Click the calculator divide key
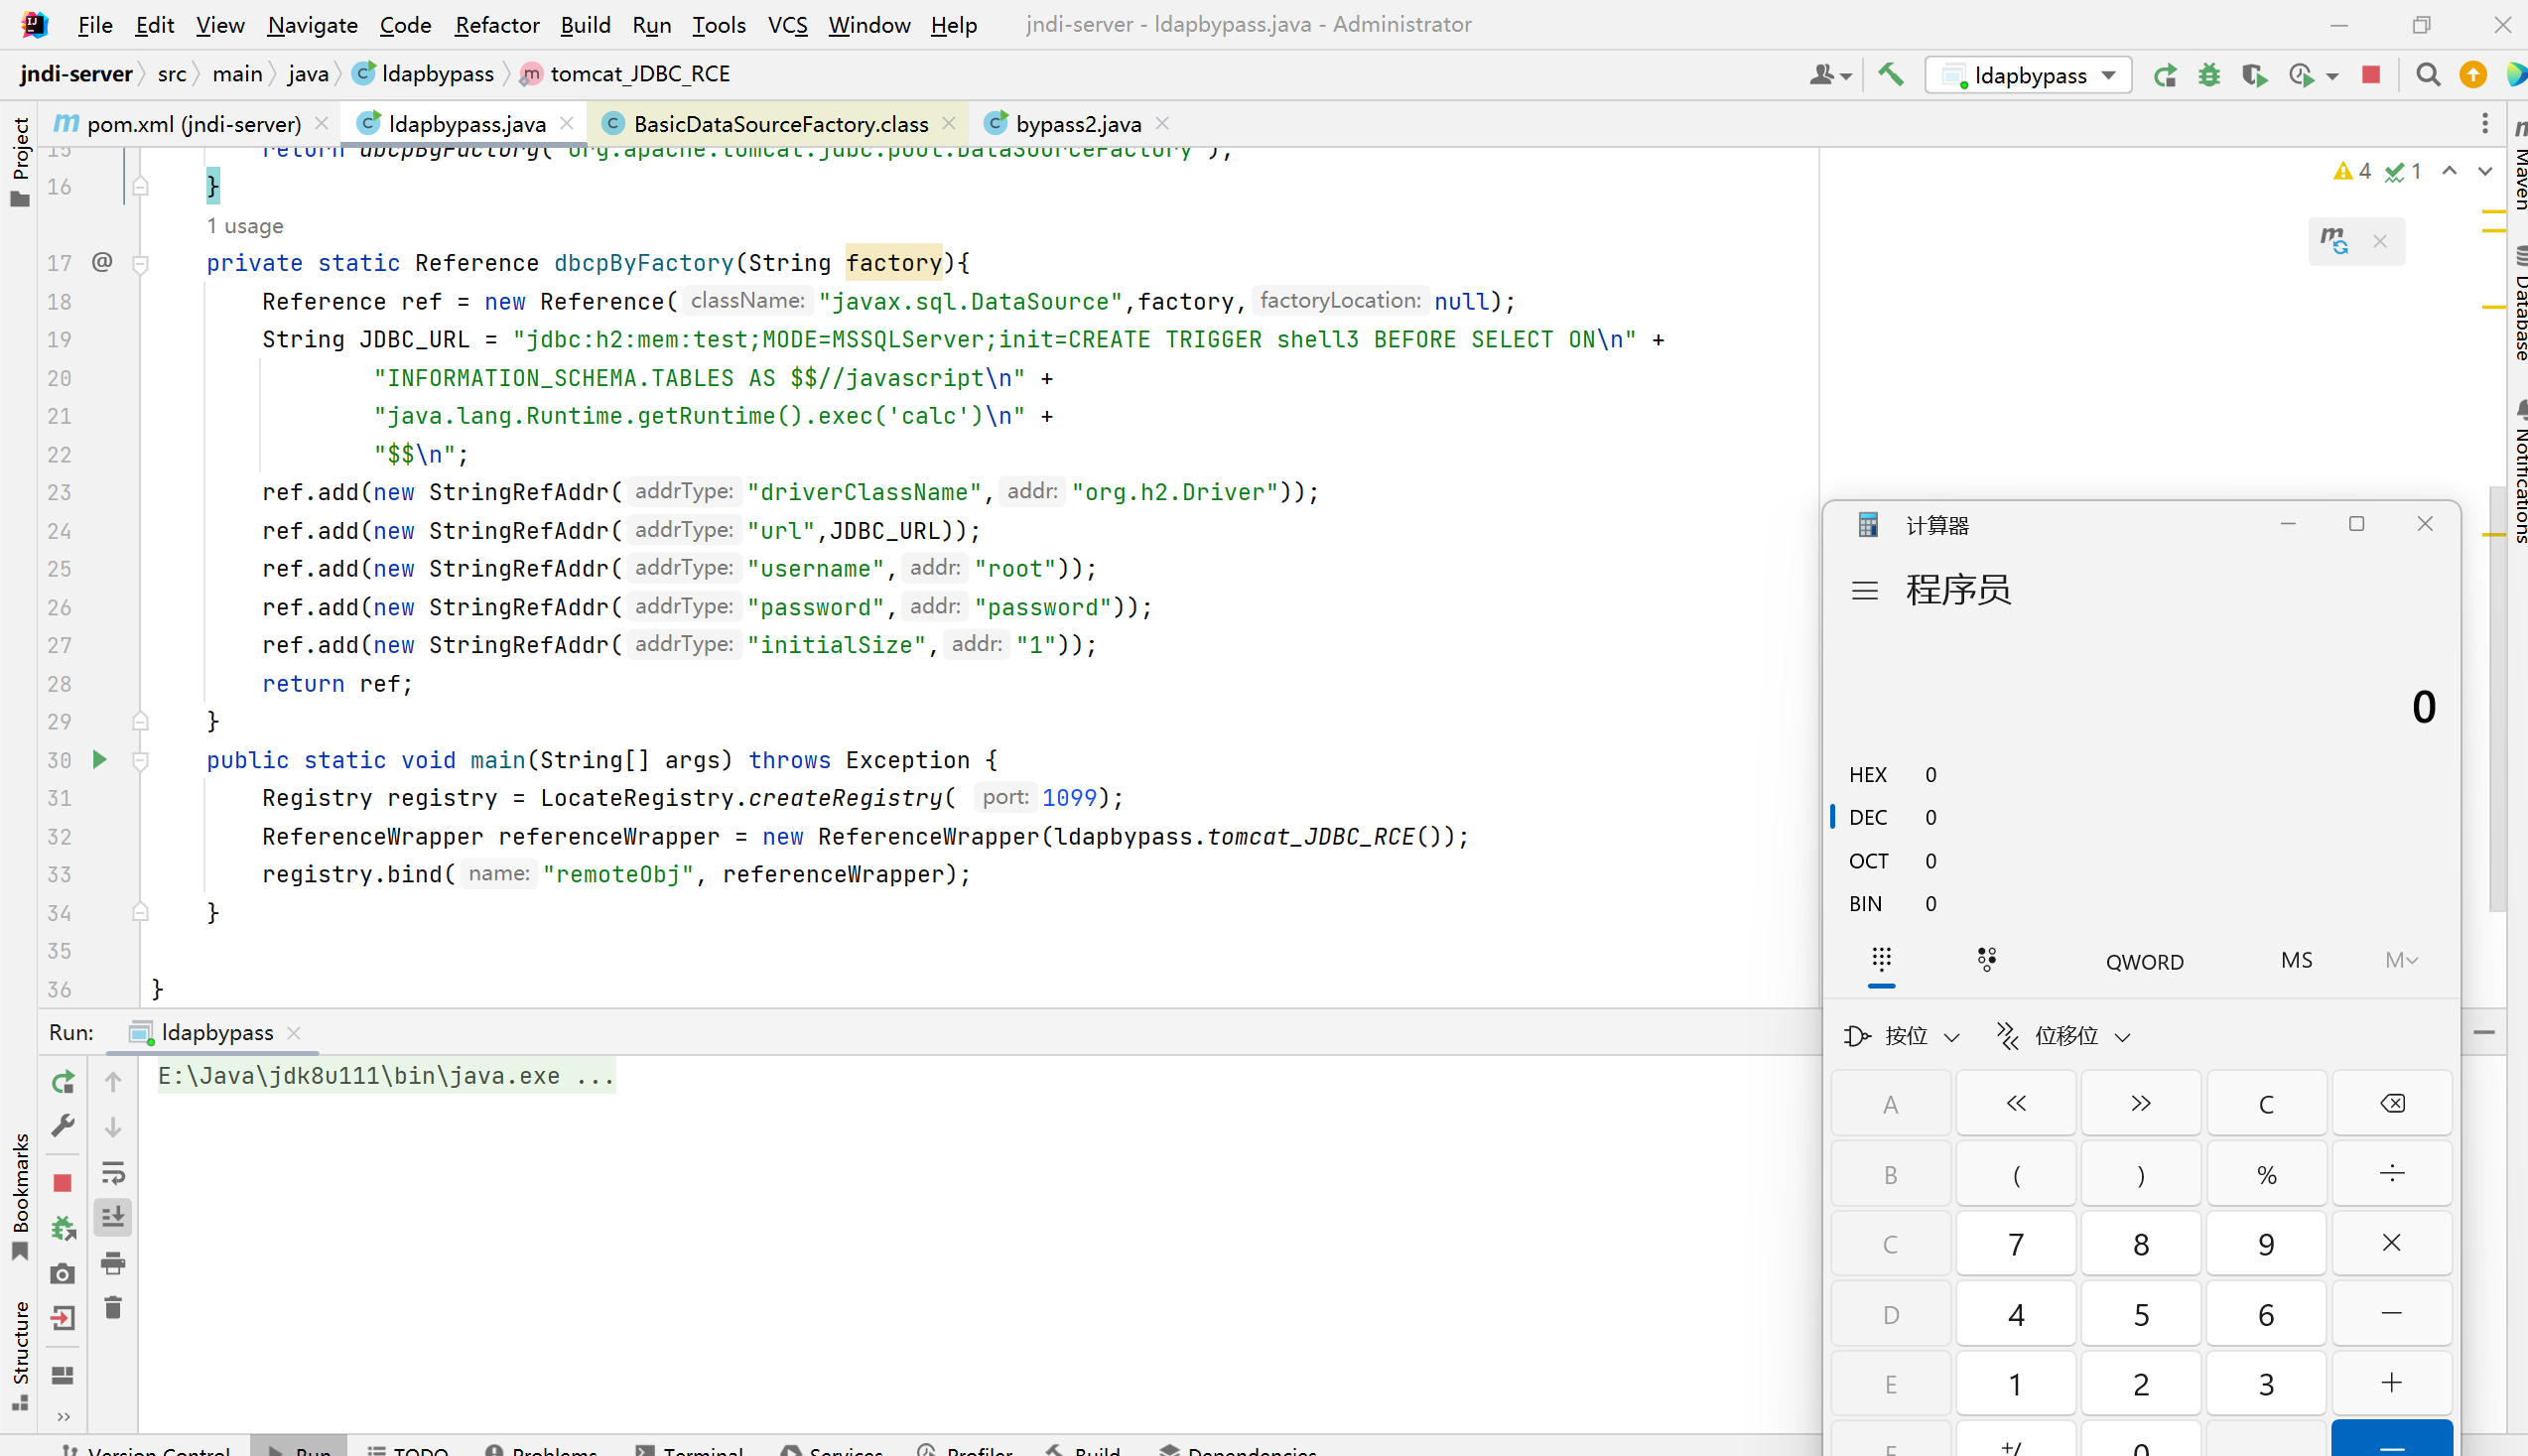2528x1456 pixels. (x=2392, y=1173)
